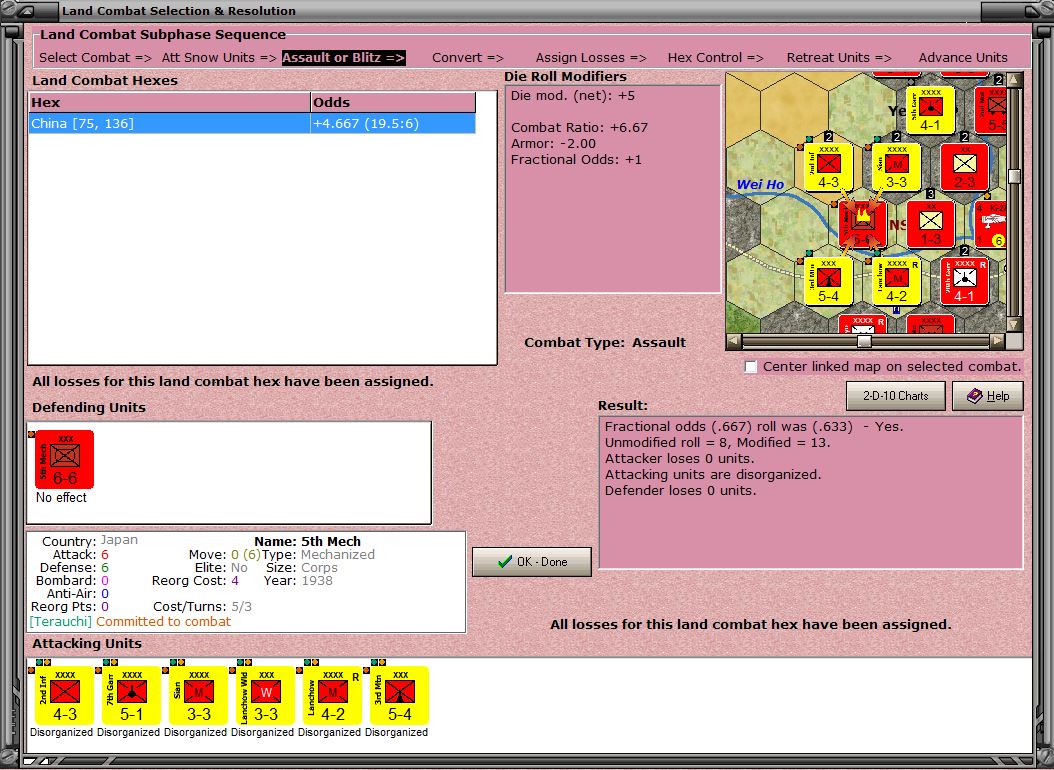Click the Name: 5th Mech label
The width and height of the screenshot is (1054, 770).
coord(307,542)
